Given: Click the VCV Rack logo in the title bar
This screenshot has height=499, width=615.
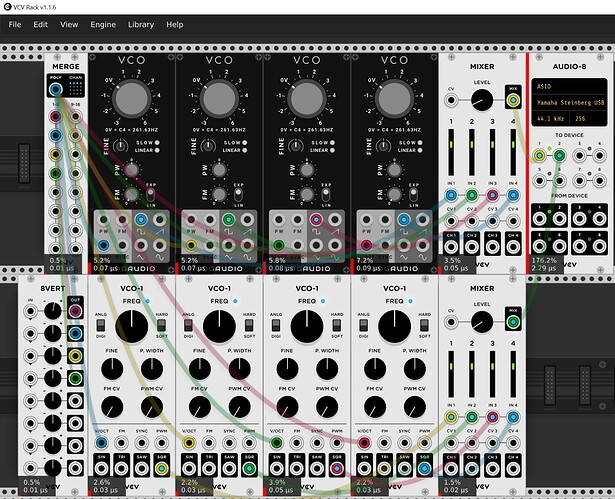Looking at the screenshot, I should [x=7, y=7].
